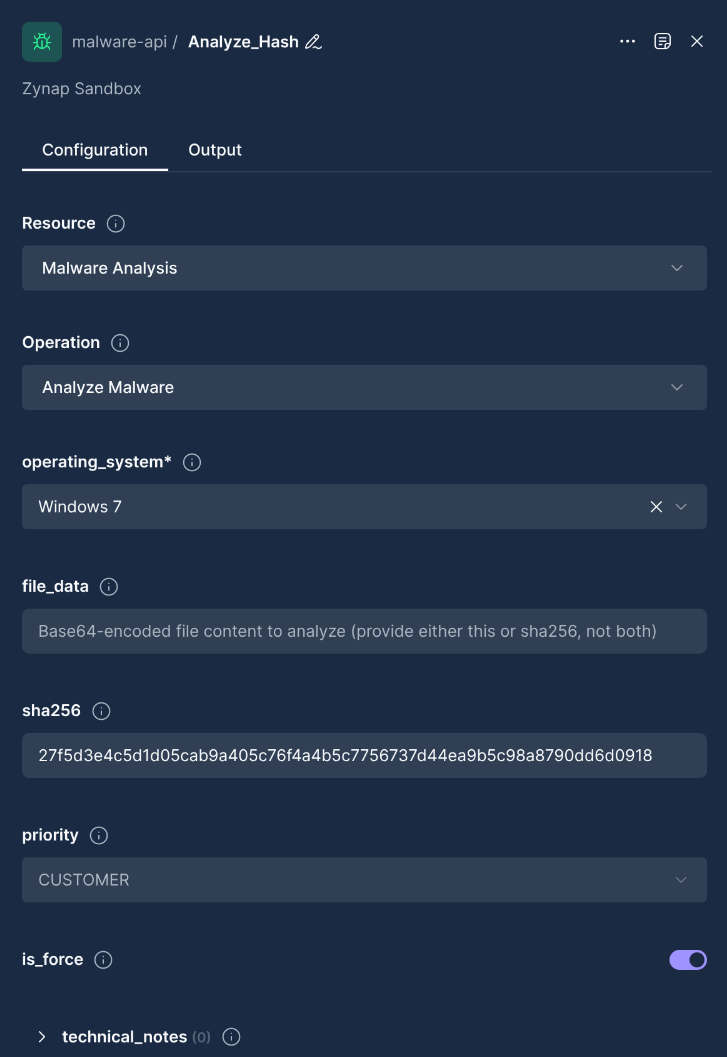727x1057 pixels.
Task: Click the malware bug icon in the header
Action: (x=41, y=42)
